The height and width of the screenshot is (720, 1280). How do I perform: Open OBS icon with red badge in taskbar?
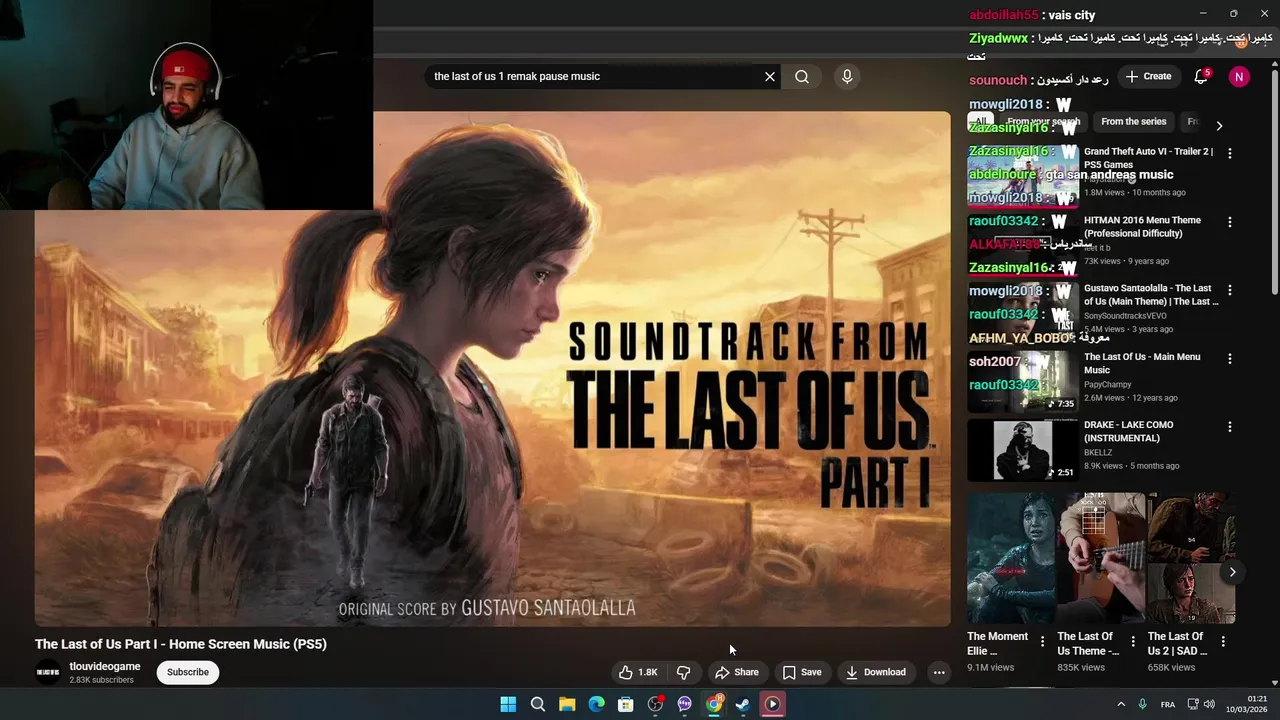tap(656, 704)
